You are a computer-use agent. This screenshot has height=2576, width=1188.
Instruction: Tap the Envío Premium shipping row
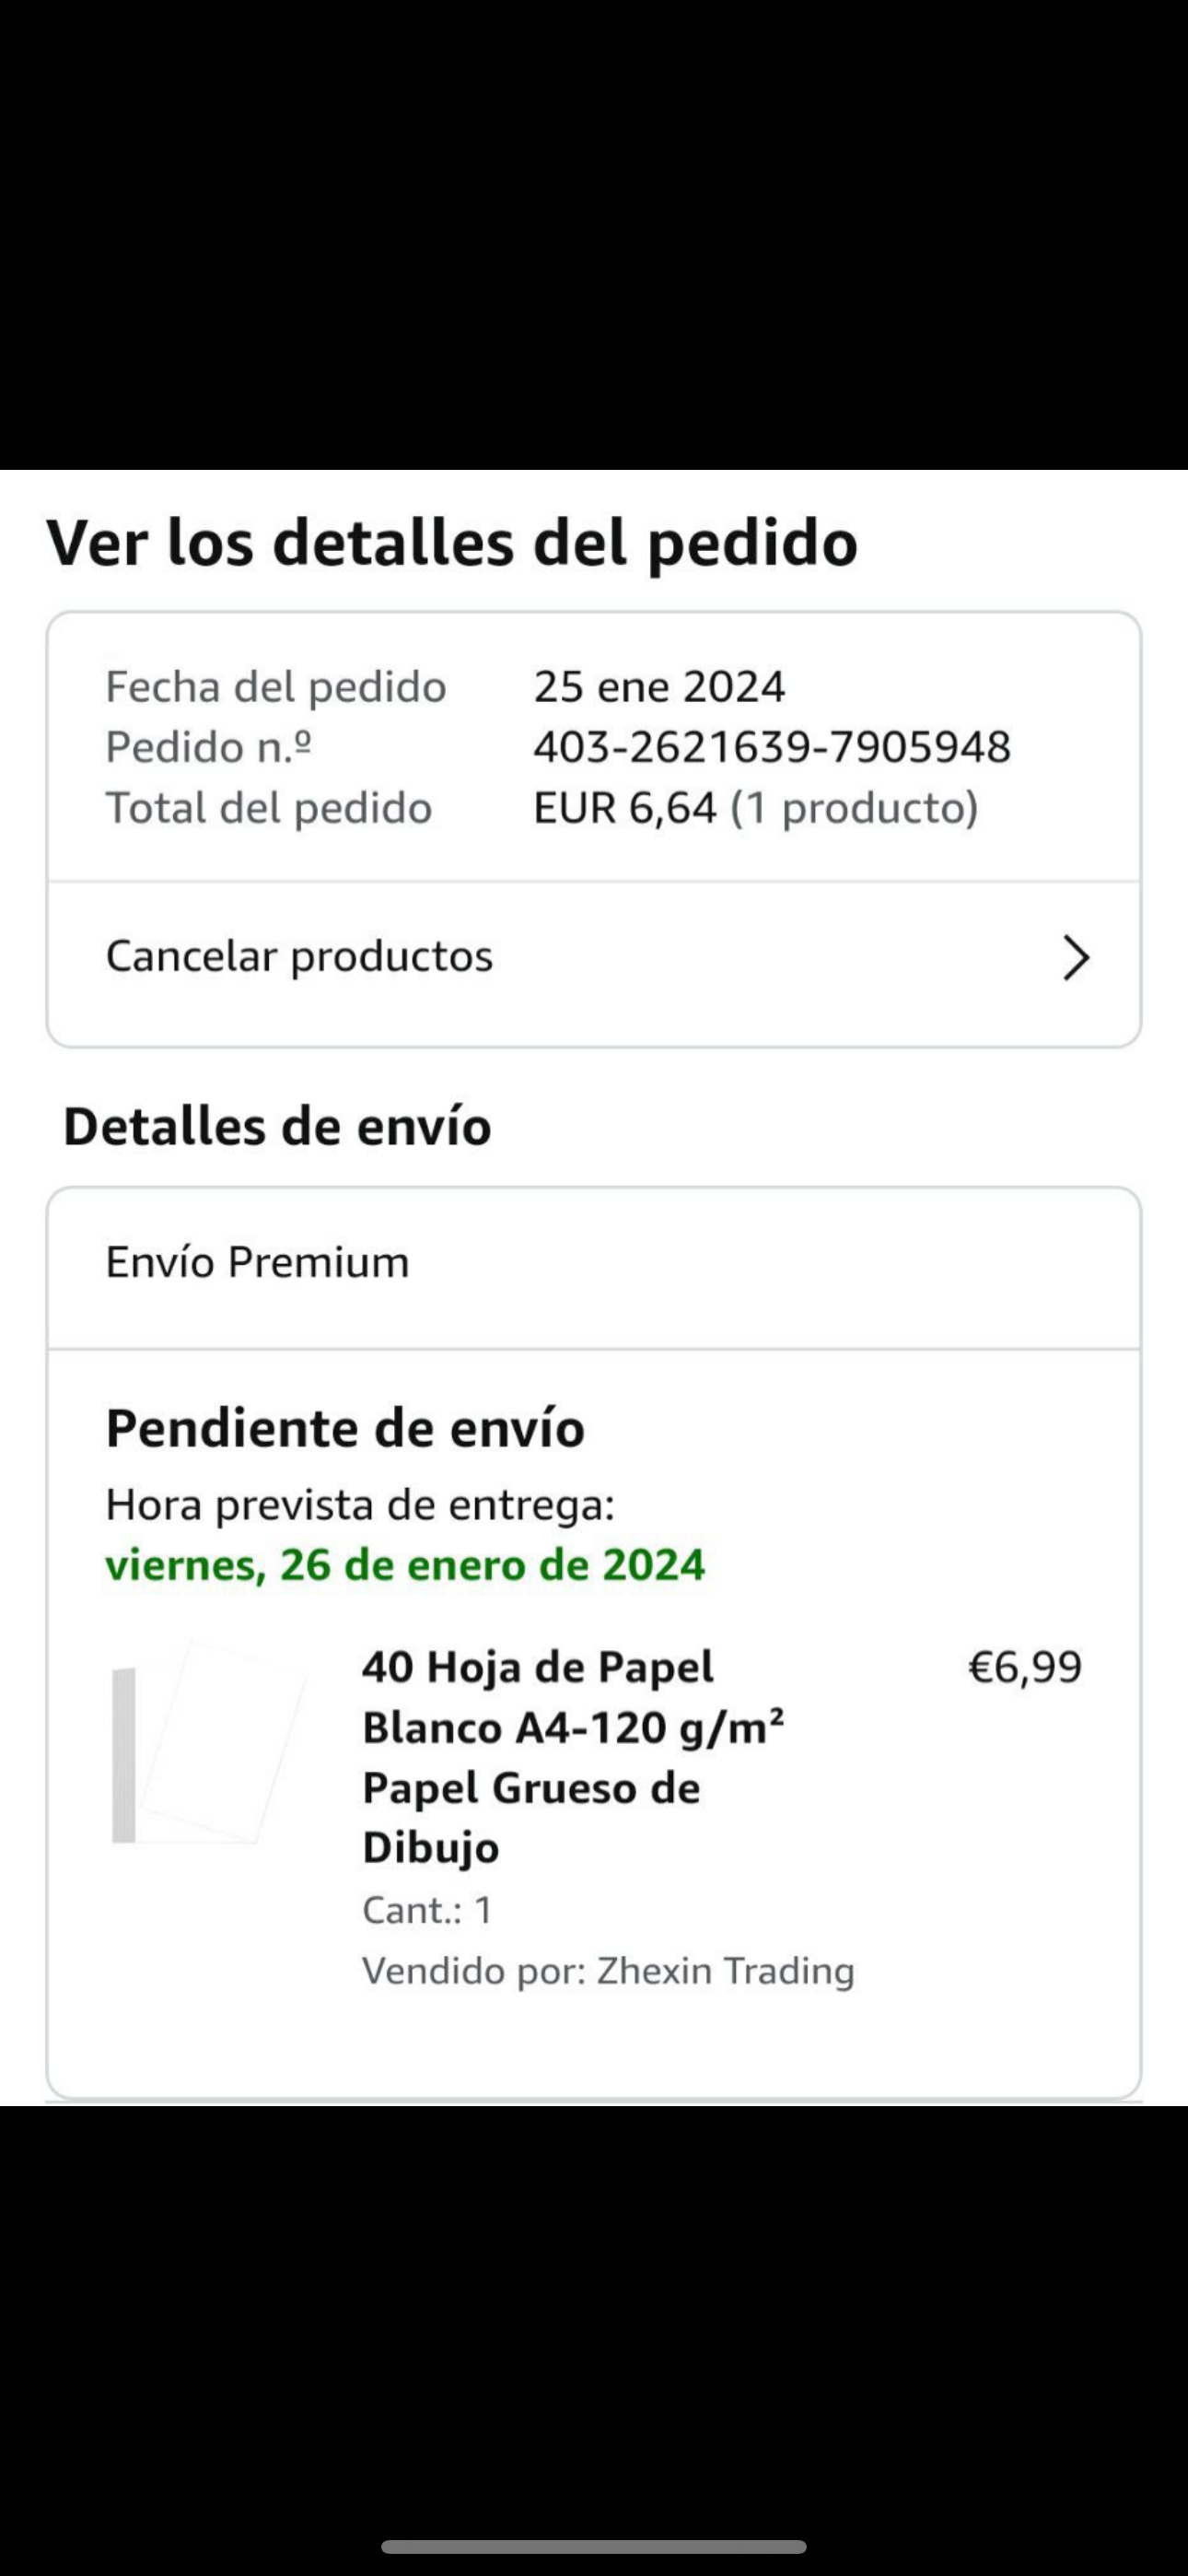tap(258, 1262)
